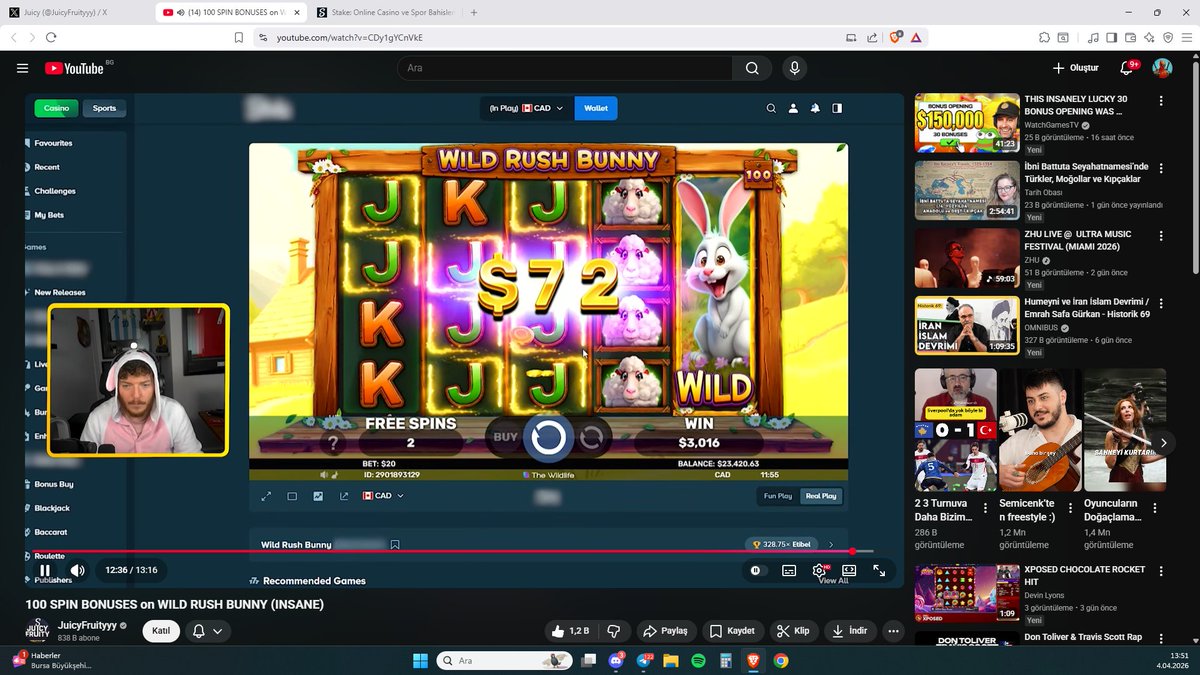Dislike the video
The height and width of the screenshot is (675, 1200).
click(x=614, y=631)
